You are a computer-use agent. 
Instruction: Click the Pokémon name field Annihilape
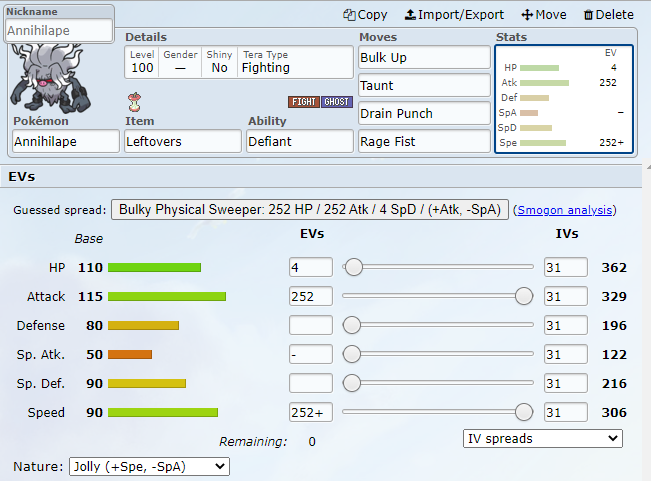[66, 142]
